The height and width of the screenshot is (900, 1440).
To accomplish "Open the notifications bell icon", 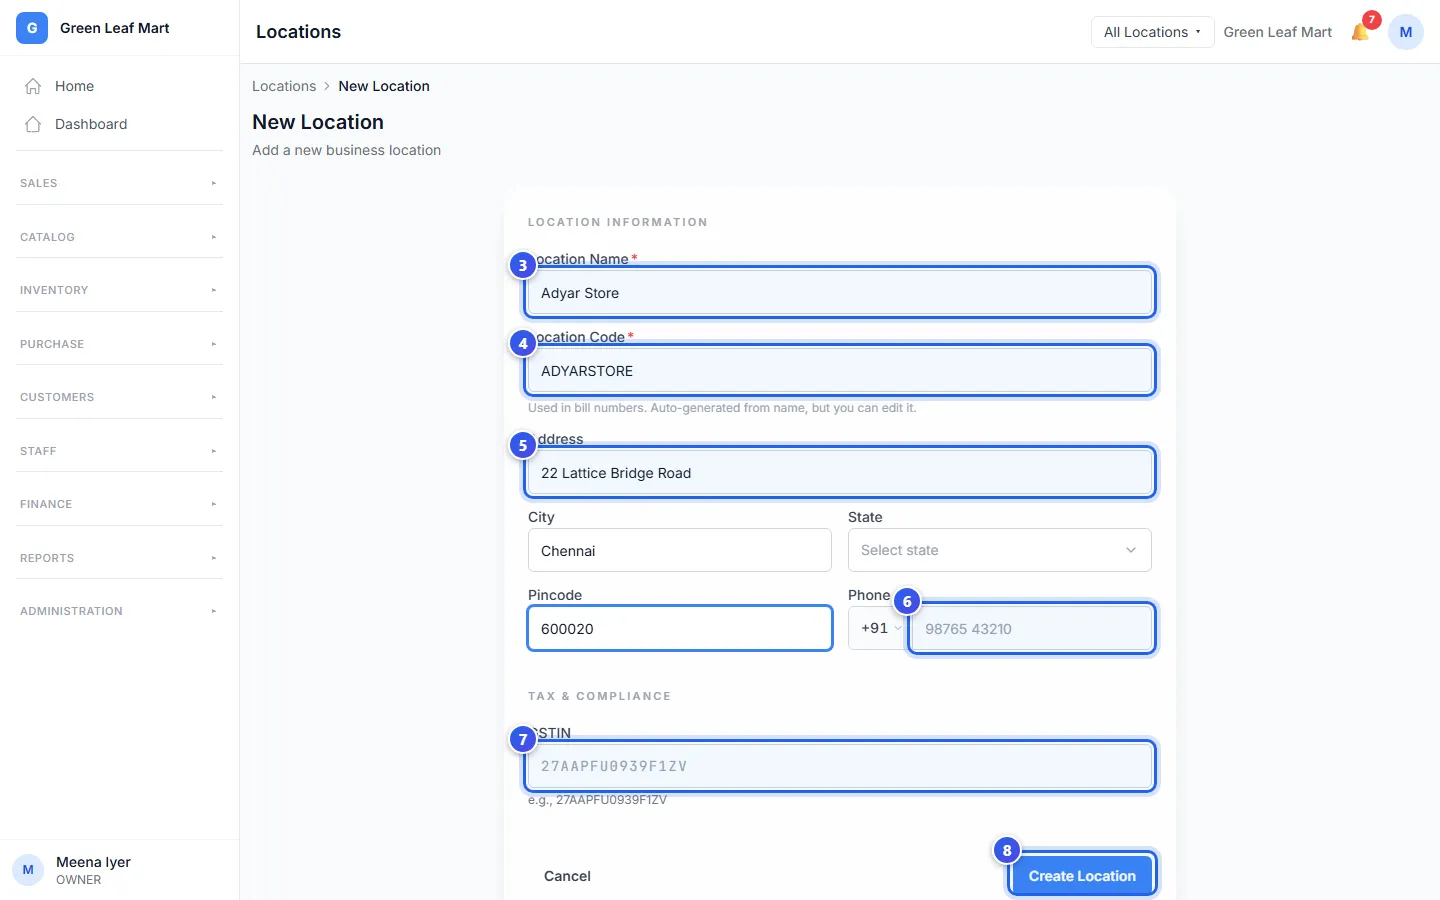I will [x=1360, y=32].
